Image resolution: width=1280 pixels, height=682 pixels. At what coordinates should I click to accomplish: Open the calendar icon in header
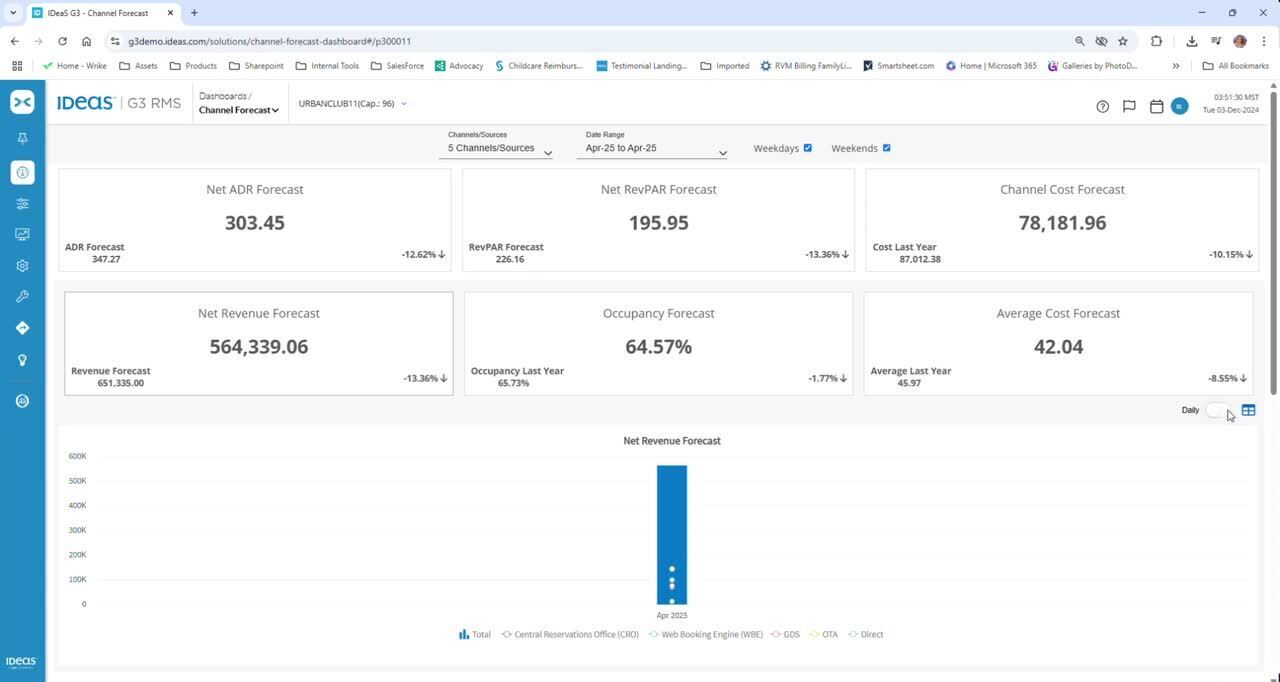pyautogui.click(x=1156, y=106)
